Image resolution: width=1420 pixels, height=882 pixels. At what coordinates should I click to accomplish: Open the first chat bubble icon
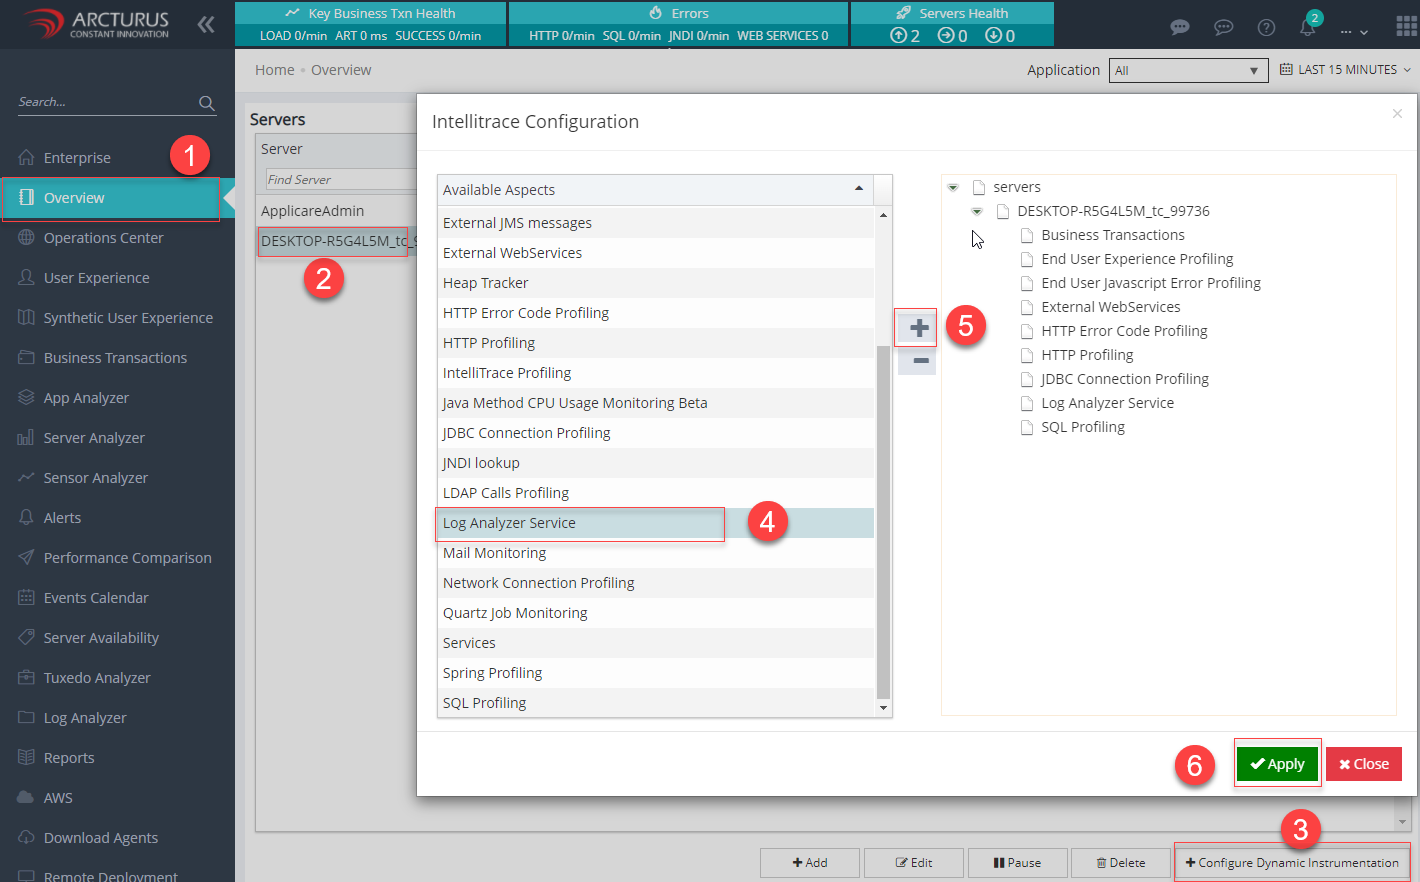(1180, 27)
